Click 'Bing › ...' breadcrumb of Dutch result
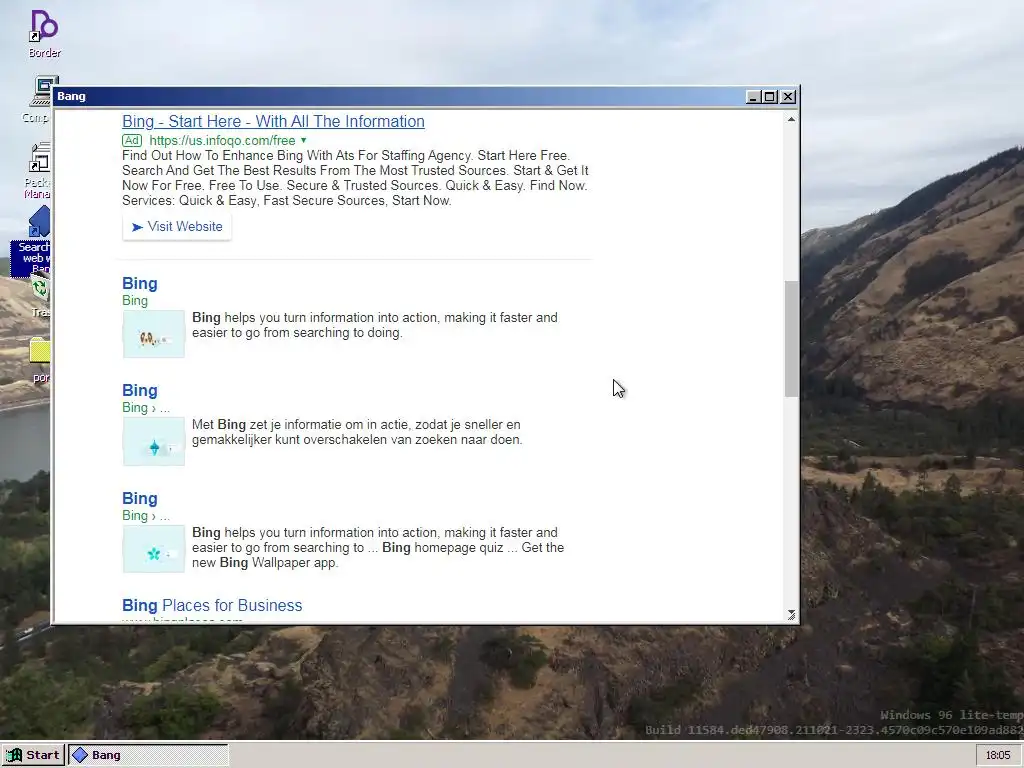This screenshot has height=768, width=1024. click(x=146, y=408)
